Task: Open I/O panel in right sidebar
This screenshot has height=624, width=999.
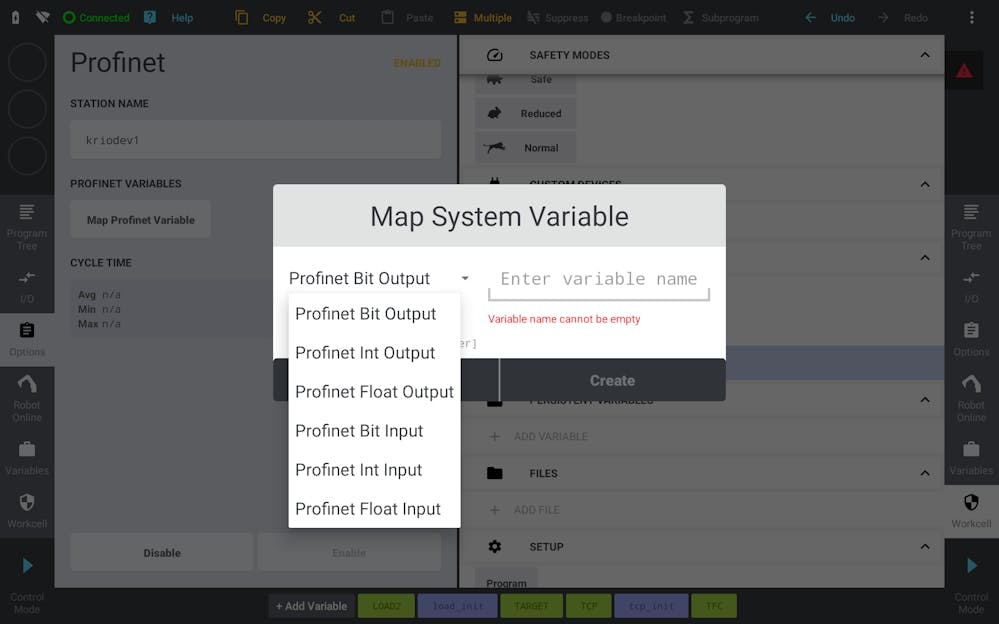Action: pos(971,287)
